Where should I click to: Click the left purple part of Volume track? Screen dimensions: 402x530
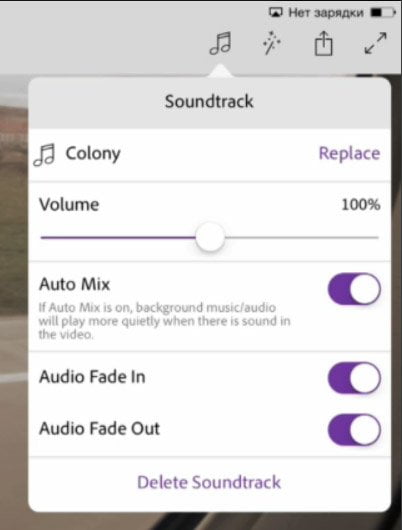click(118, 238)
